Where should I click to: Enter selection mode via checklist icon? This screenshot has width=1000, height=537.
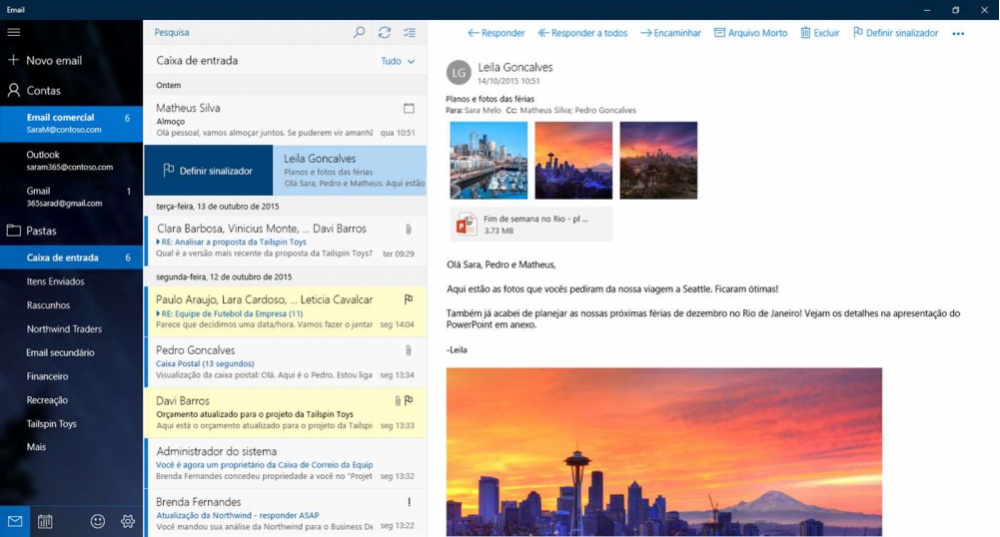(x=409, y=32)
